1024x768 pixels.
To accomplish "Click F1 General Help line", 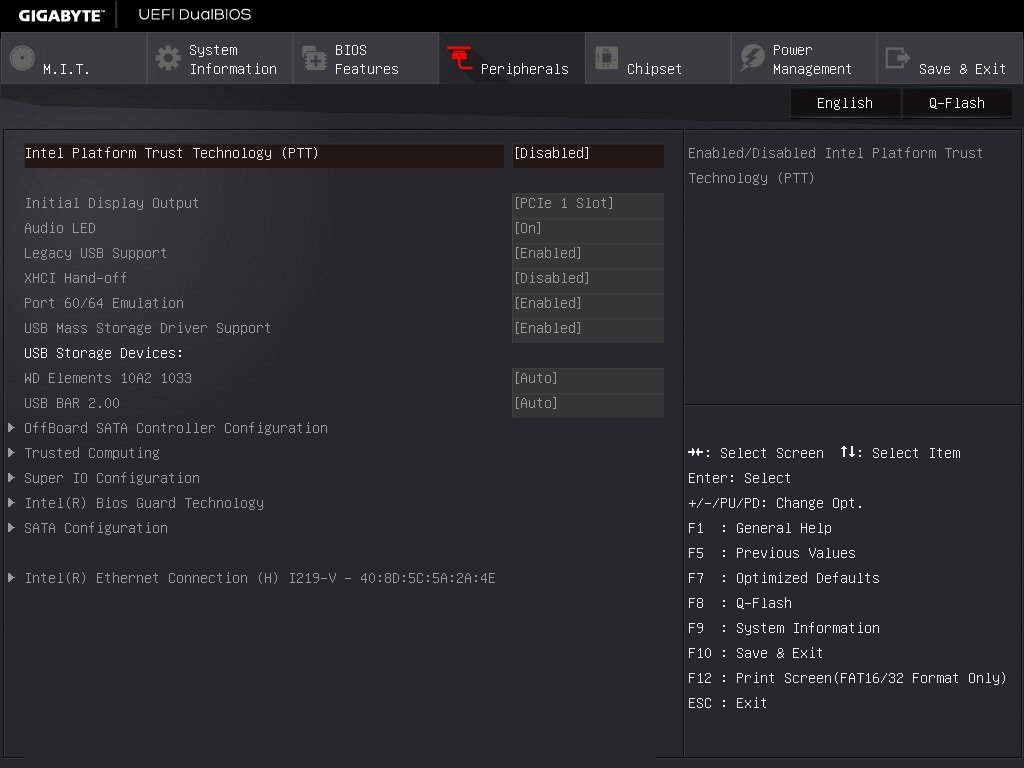I will (x=760, y=528).
